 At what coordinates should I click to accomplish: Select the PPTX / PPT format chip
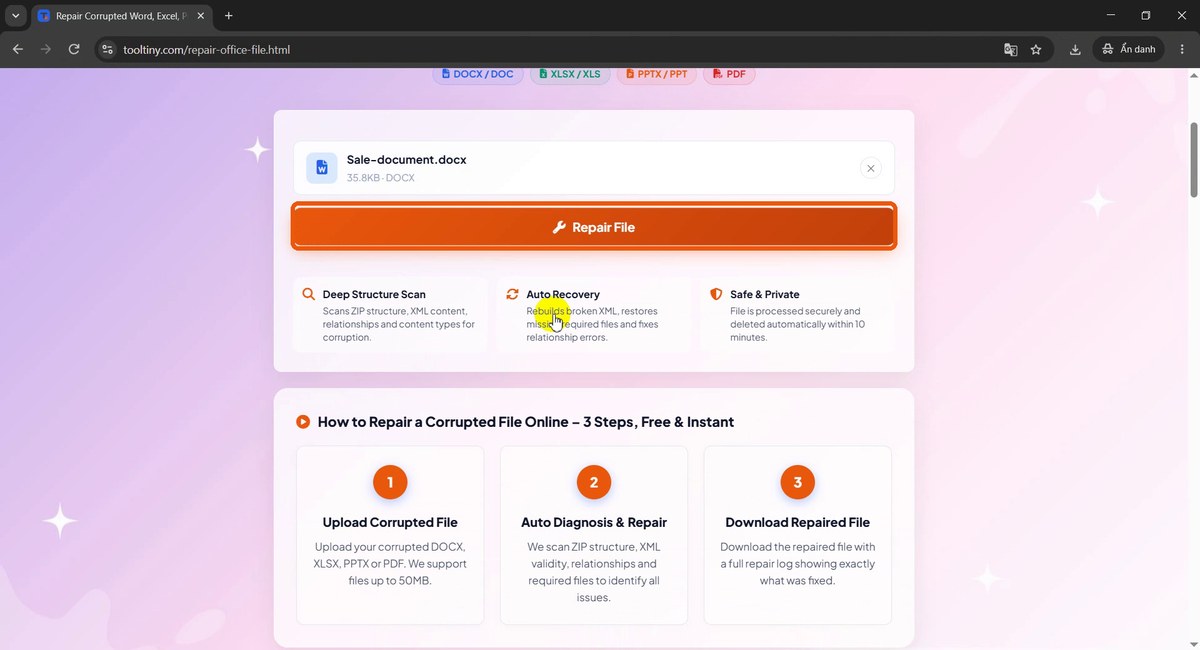(656, 74)
